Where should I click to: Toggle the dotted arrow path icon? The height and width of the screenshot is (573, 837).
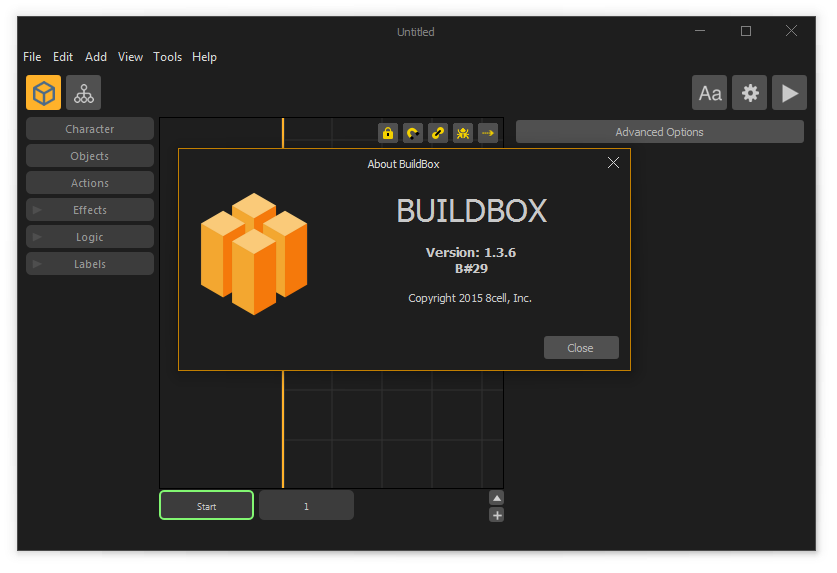pyautogui.click(x=488, y=133)
